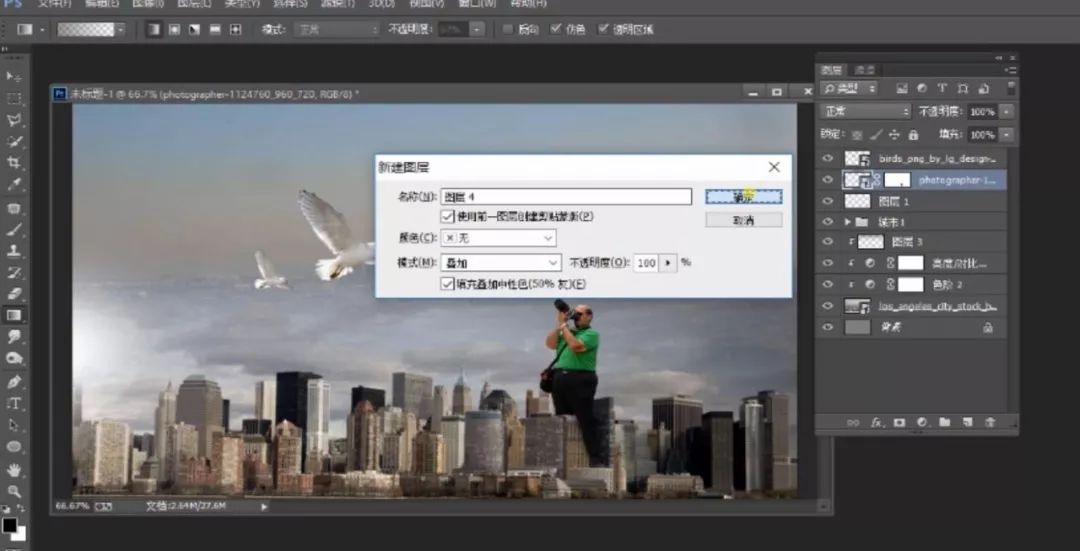Screen dimensions: 1080x551
Task: Choose Reflected Gradient style in options bar
Action: [215, 30]
